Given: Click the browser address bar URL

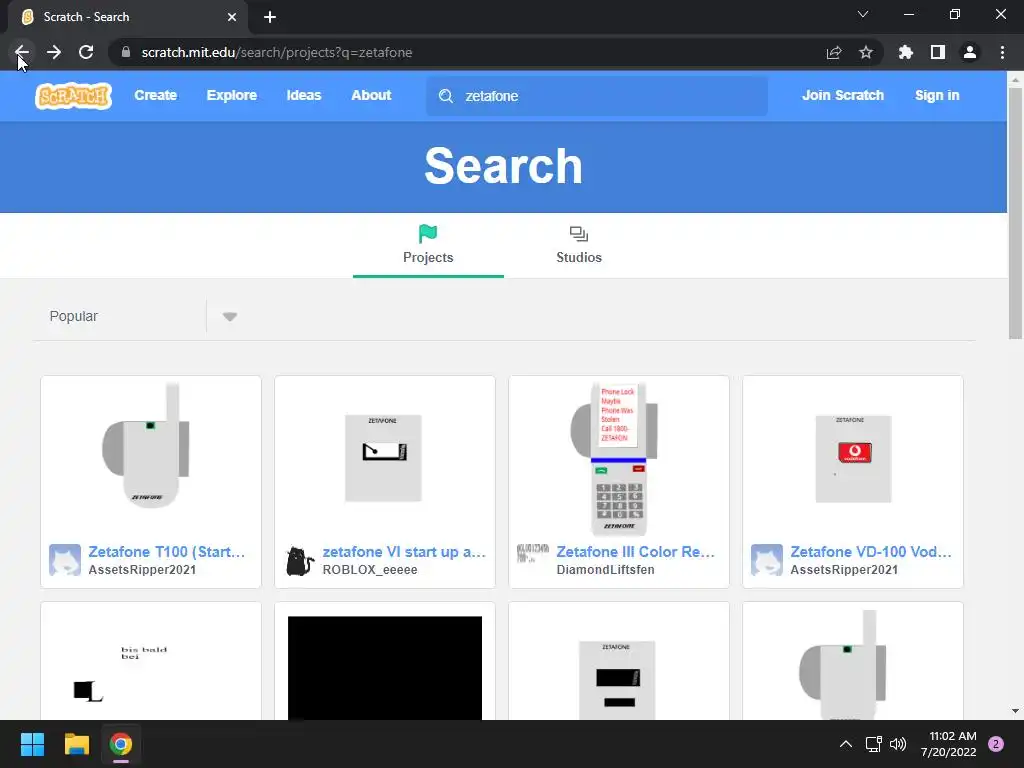Looking at the screenshot, I should [x=277, y=52].
